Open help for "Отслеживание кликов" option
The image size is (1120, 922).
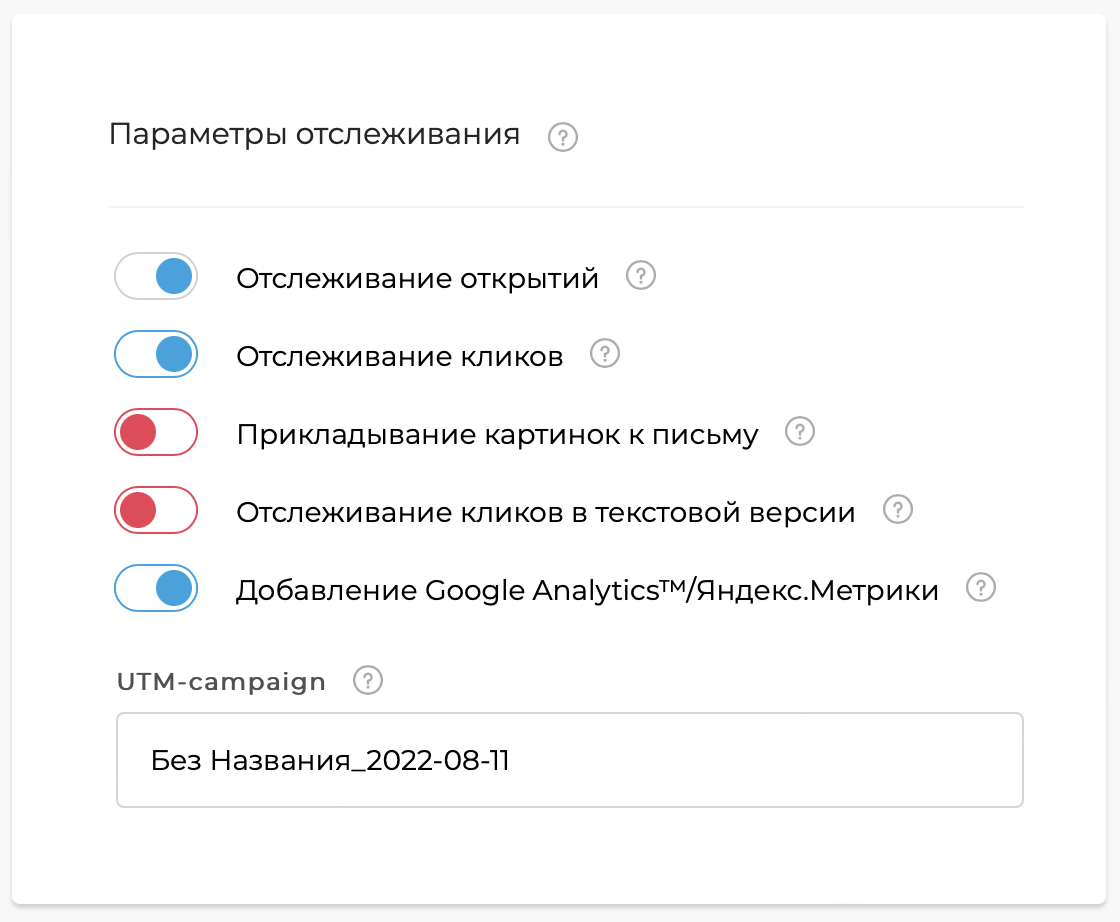click(x=604, y=353)
